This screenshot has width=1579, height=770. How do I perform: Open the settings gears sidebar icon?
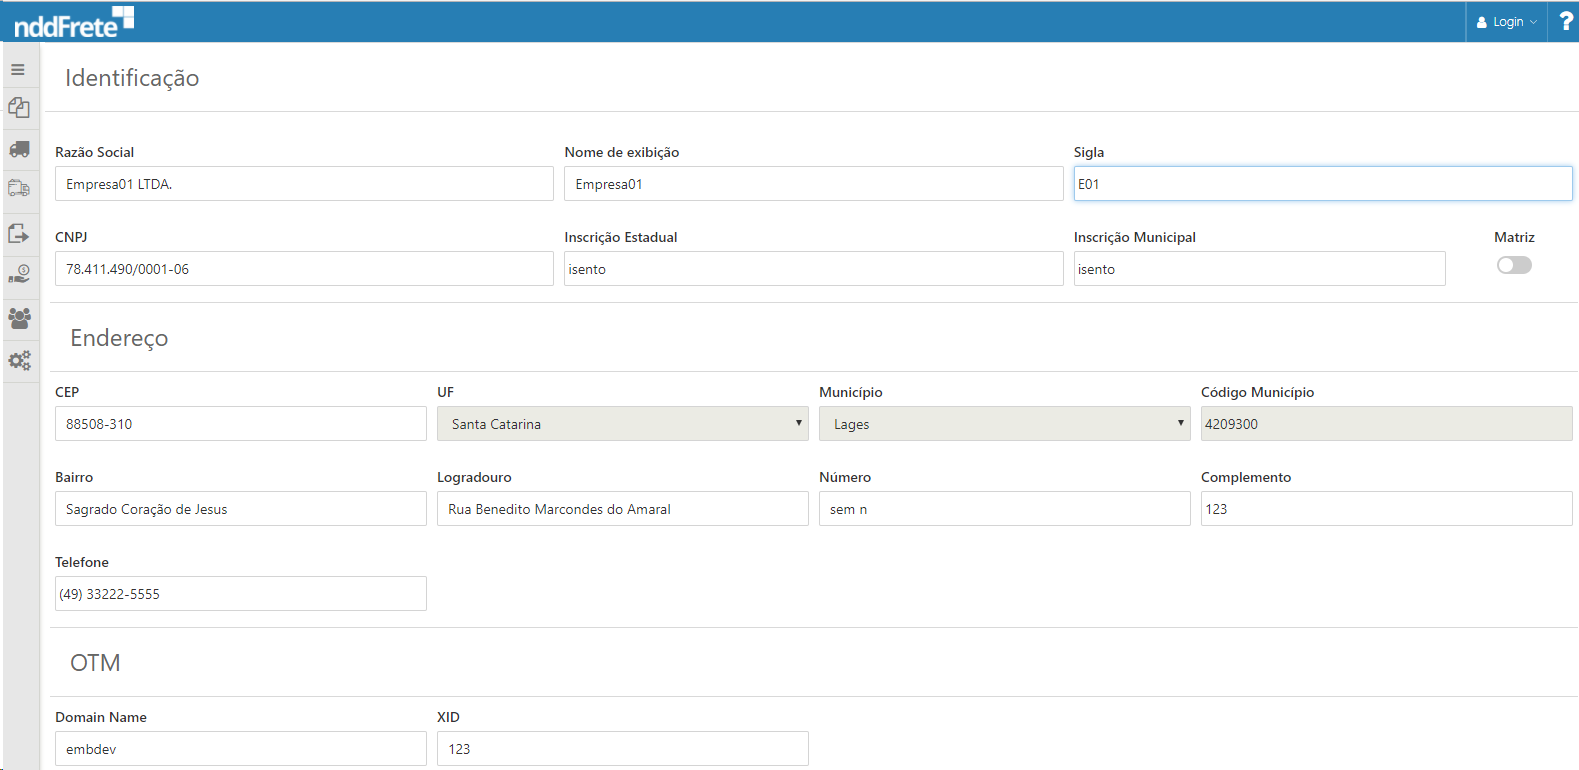(x=19, y=360)
